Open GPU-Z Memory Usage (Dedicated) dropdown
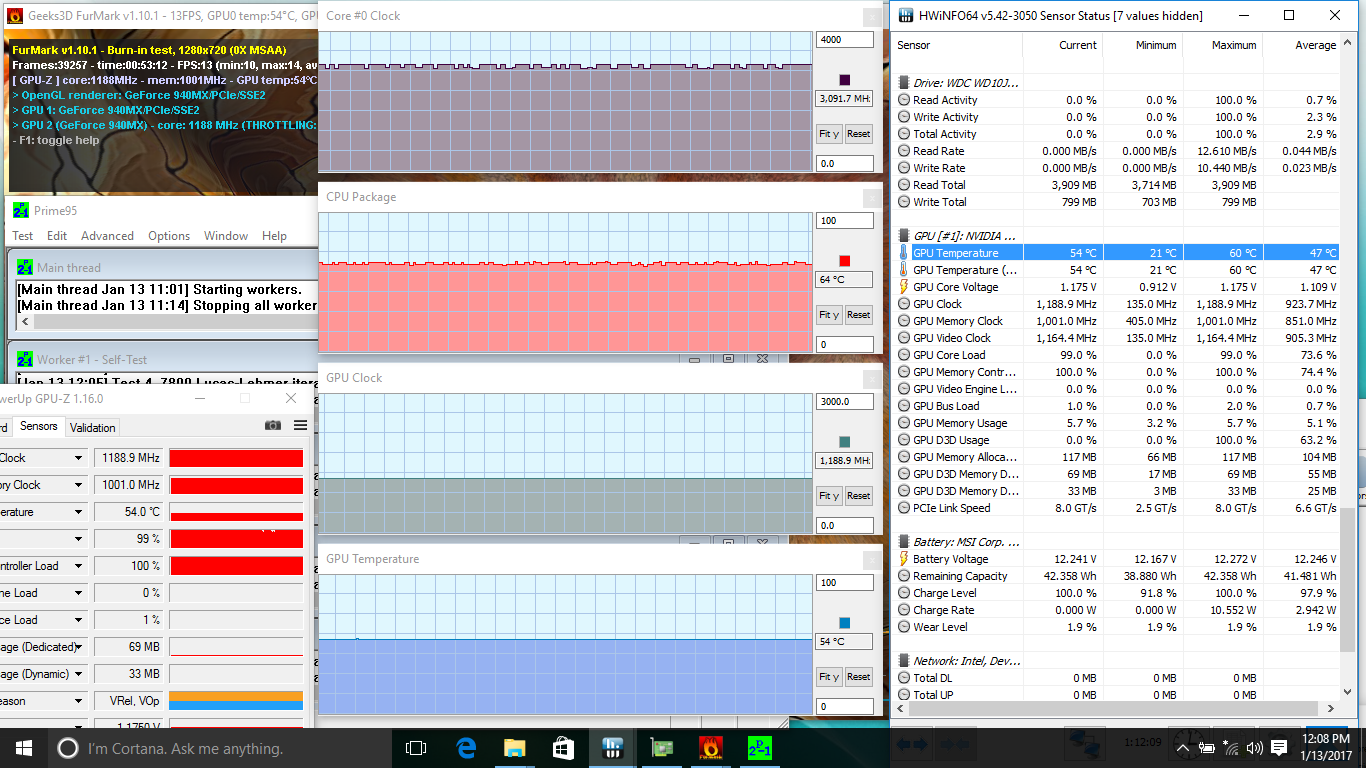Viewport: 1366px width, 768px height. pyautogui.click(x=79, y=647)
